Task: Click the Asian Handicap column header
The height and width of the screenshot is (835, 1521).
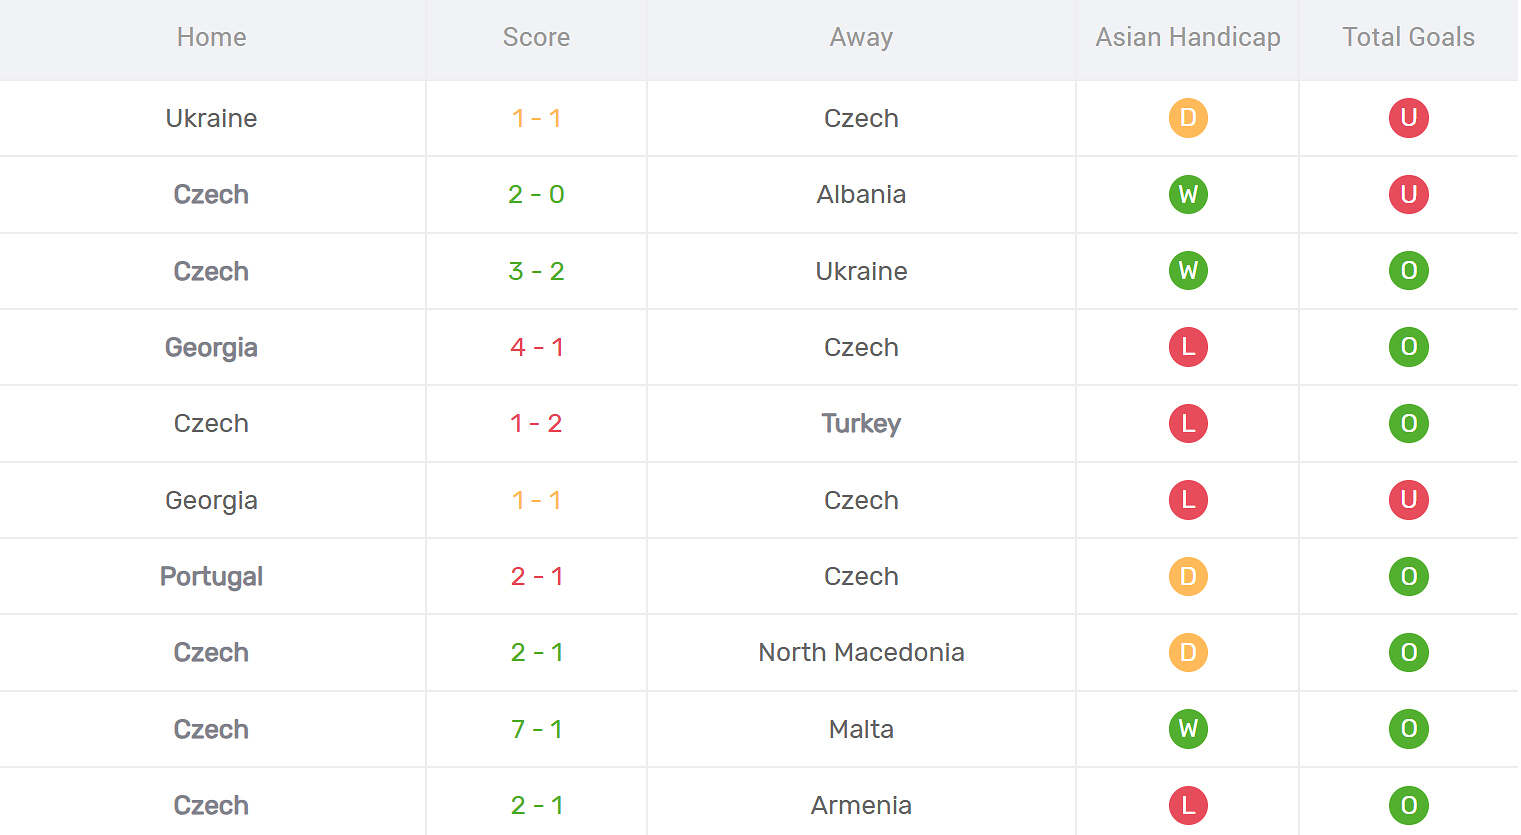Action: [x=1188, y=37]
